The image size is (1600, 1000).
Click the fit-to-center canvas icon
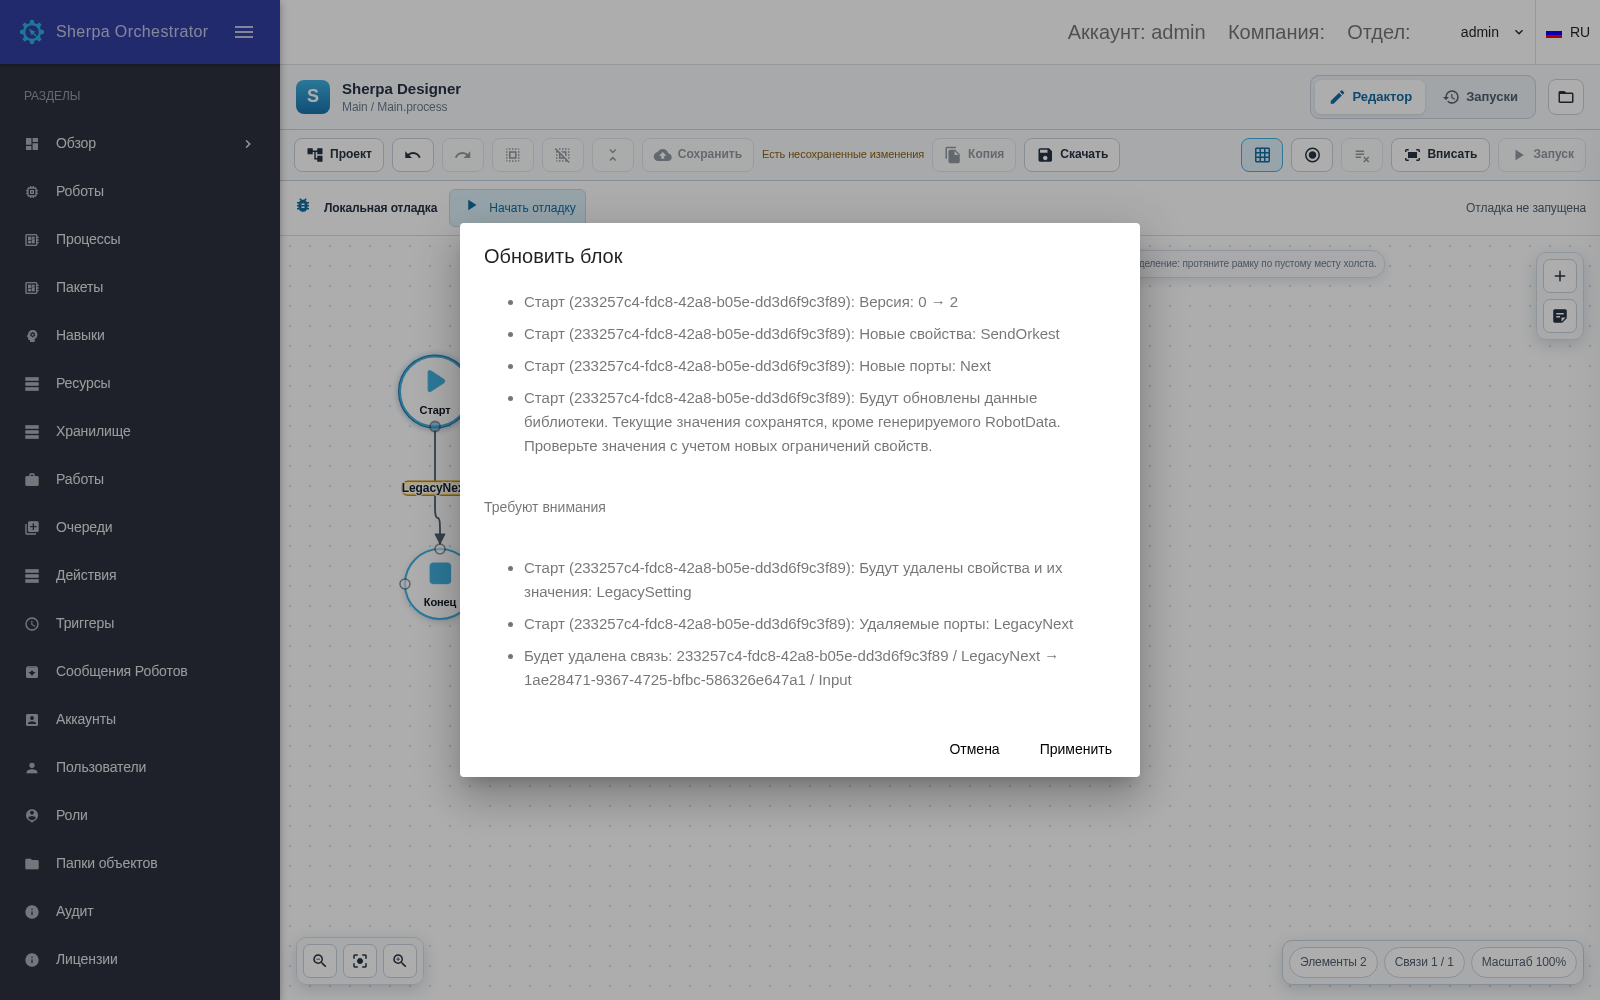click(360, 961)
